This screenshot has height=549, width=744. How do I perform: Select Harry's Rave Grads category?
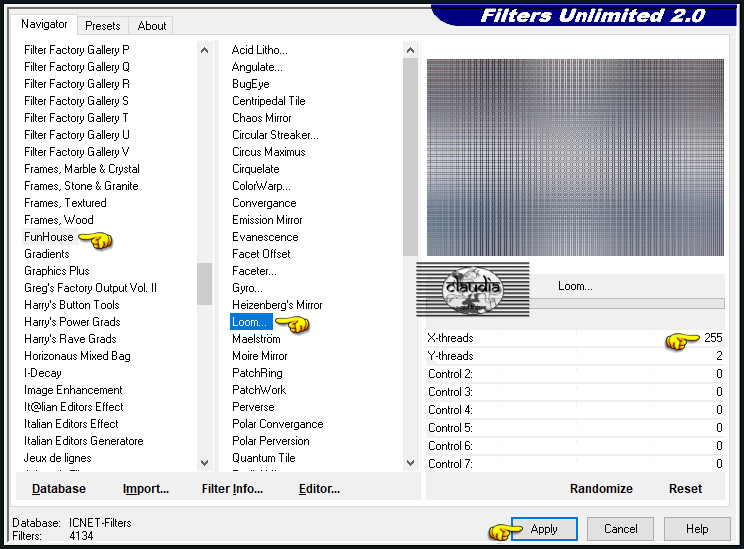(70, 339)
